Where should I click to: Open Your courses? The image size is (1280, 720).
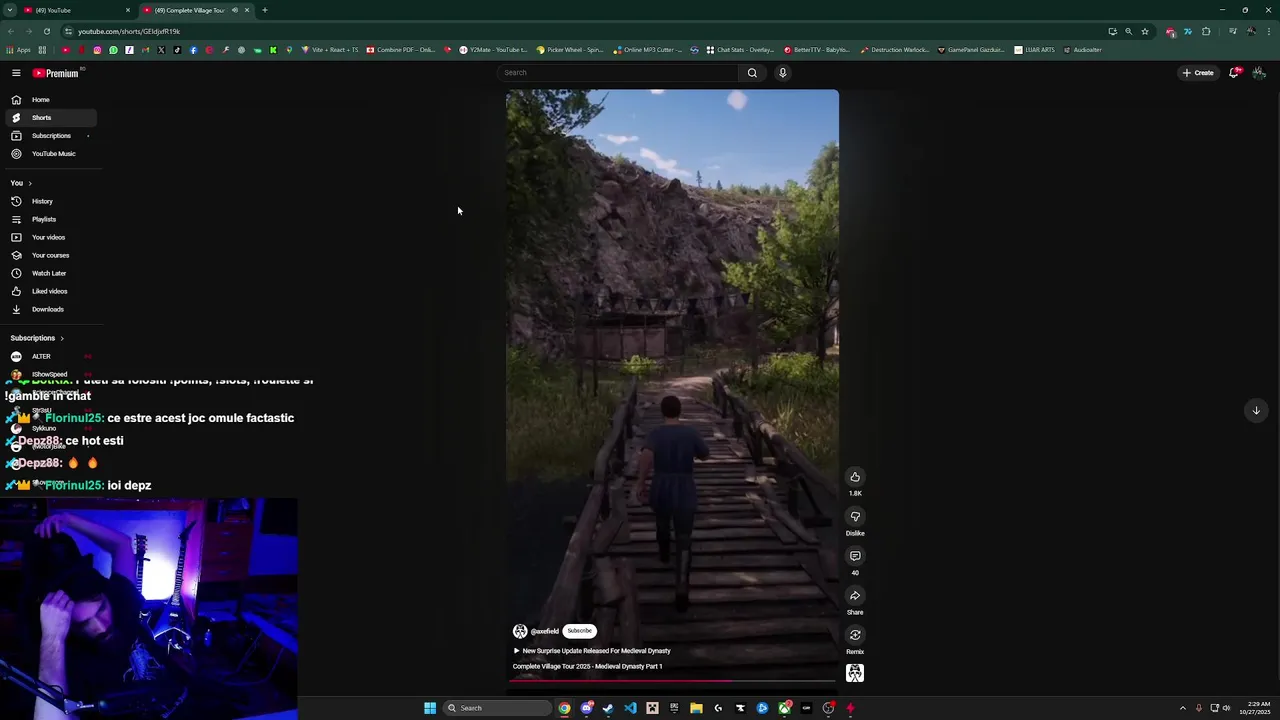tap(50, 255)
